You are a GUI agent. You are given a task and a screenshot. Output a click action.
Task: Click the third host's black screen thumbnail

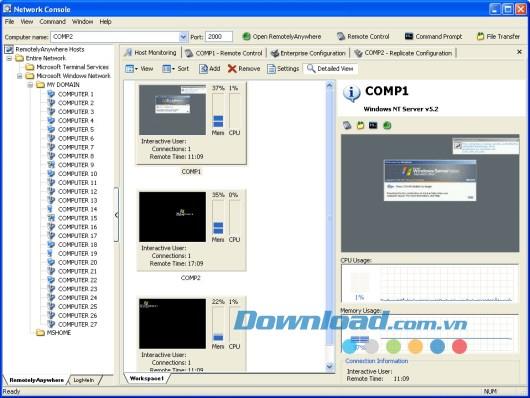coord(172,324)
